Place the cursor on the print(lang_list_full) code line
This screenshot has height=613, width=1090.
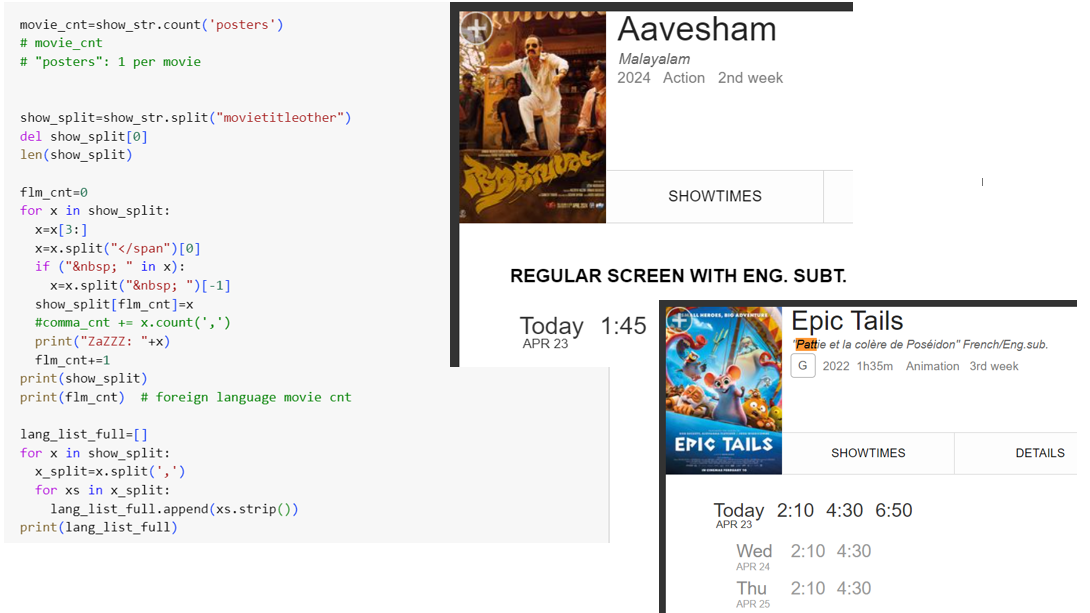tap(98, 527)
